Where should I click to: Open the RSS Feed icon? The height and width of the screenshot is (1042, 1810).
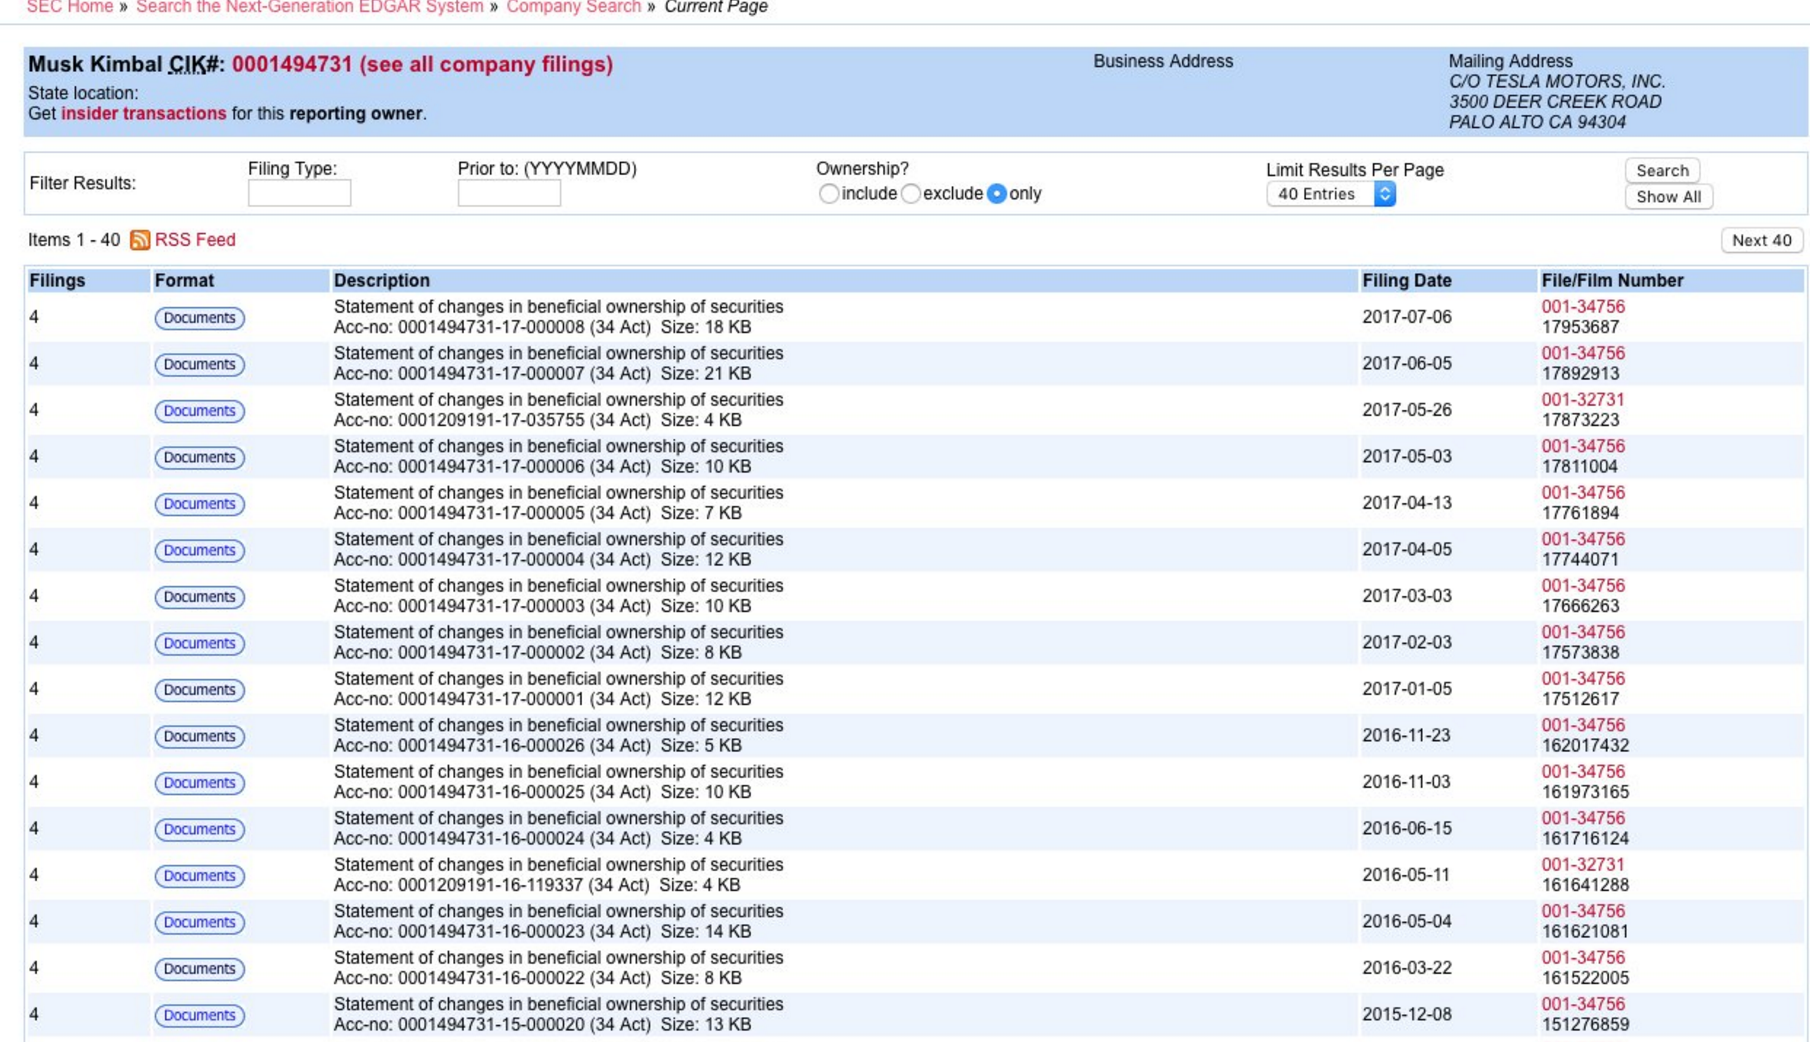click(x=140, y=240)
